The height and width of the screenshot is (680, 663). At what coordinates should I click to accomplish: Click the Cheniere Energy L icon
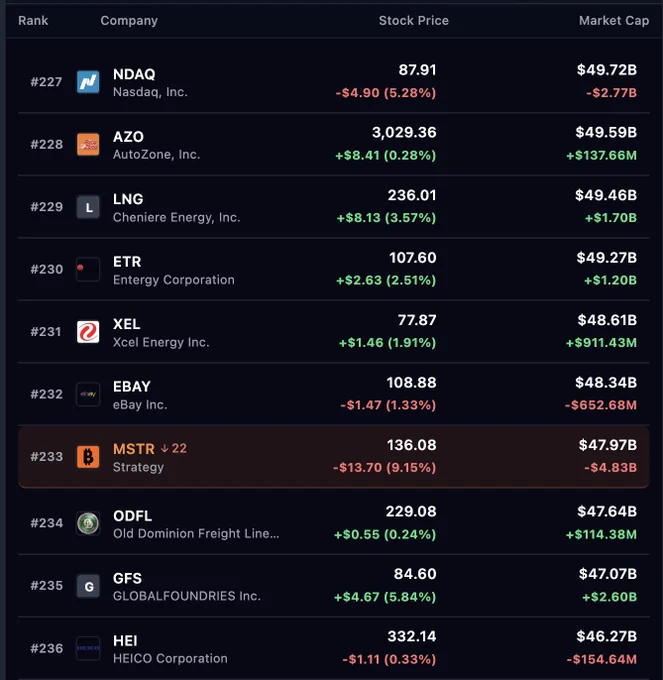click(x=88, y=207)
